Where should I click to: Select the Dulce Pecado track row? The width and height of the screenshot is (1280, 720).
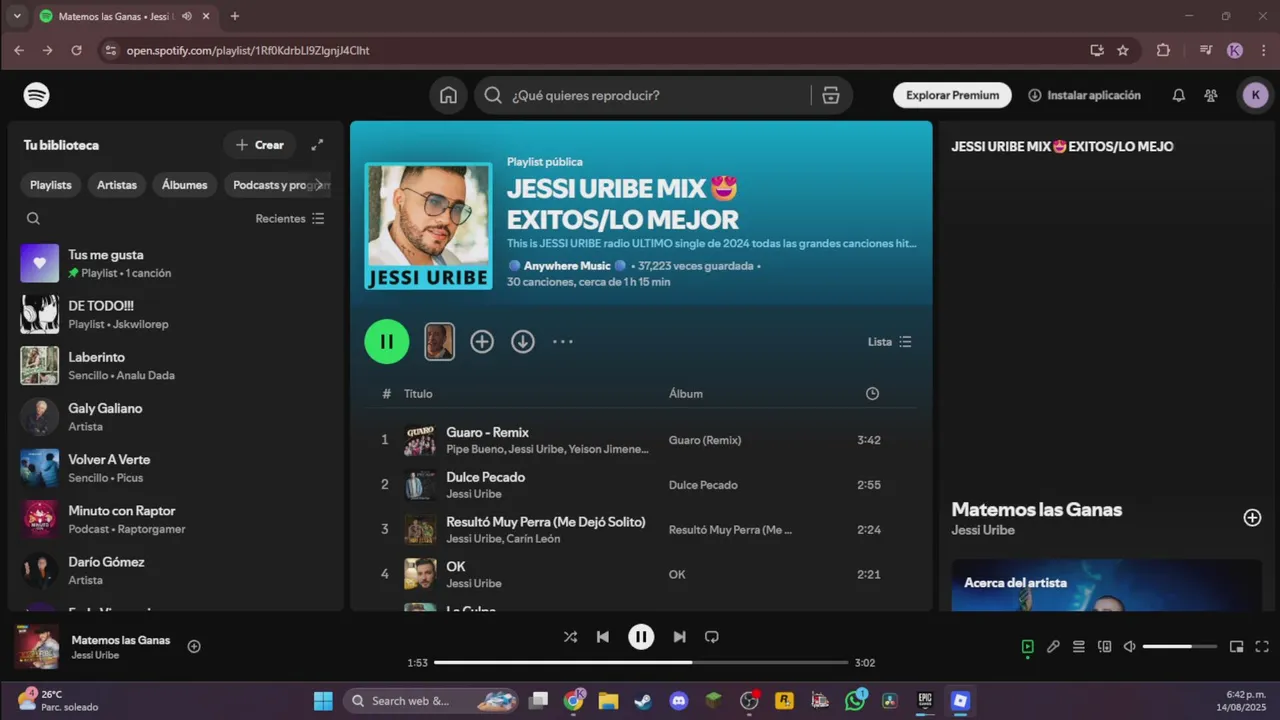pos(641,485)
